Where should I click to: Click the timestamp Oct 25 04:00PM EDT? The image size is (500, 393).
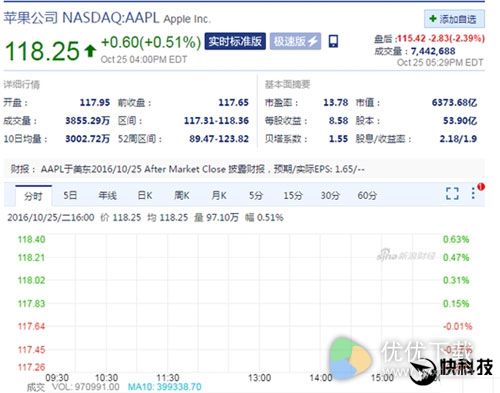144,60
